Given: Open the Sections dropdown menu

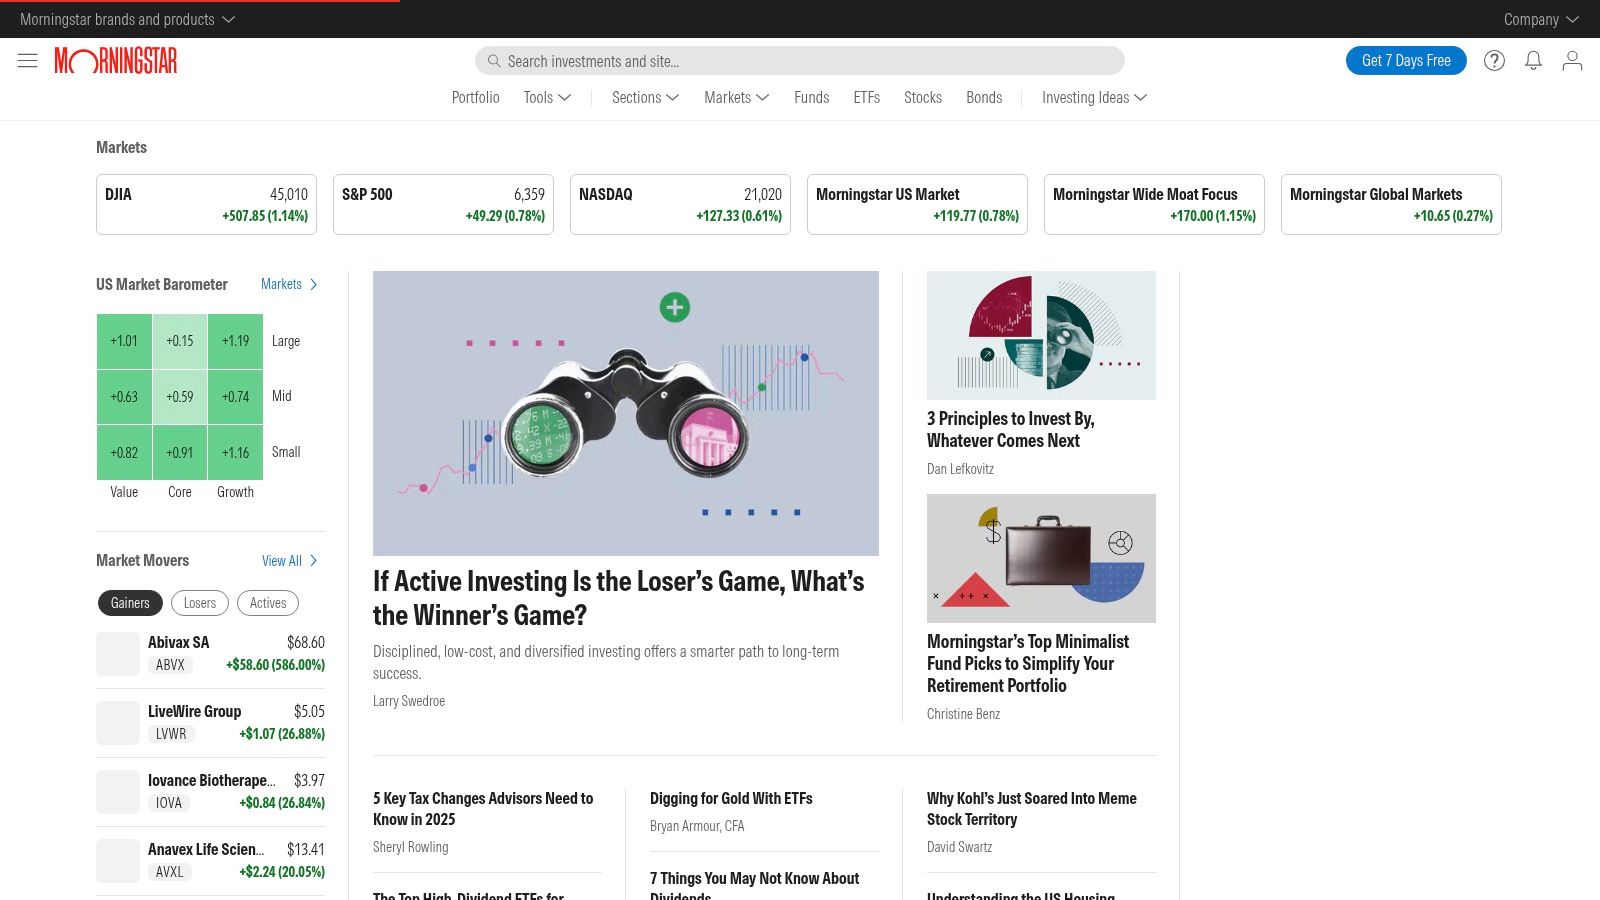Looking at the screenshot, I should [x=645, y=97].
